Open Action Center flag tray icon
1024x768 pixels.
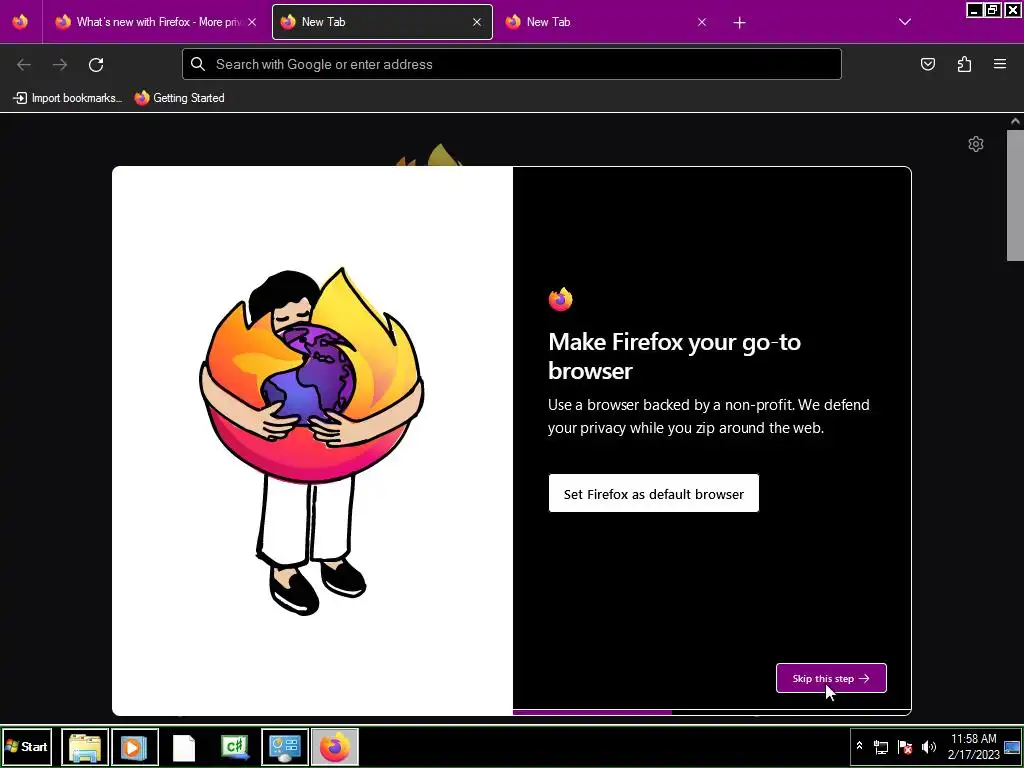(x=904, y=747)
